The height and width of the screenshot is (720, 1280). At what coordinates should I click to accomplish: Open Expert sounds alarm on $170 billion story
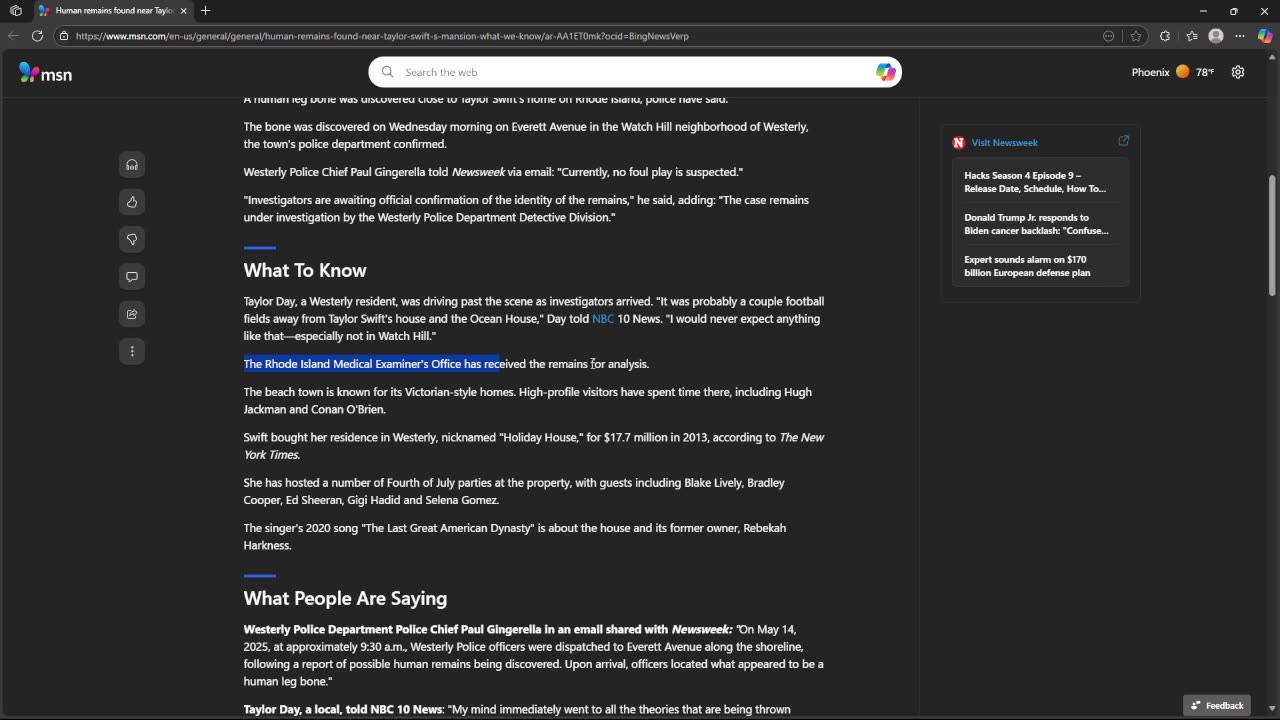coord(1028,266)
